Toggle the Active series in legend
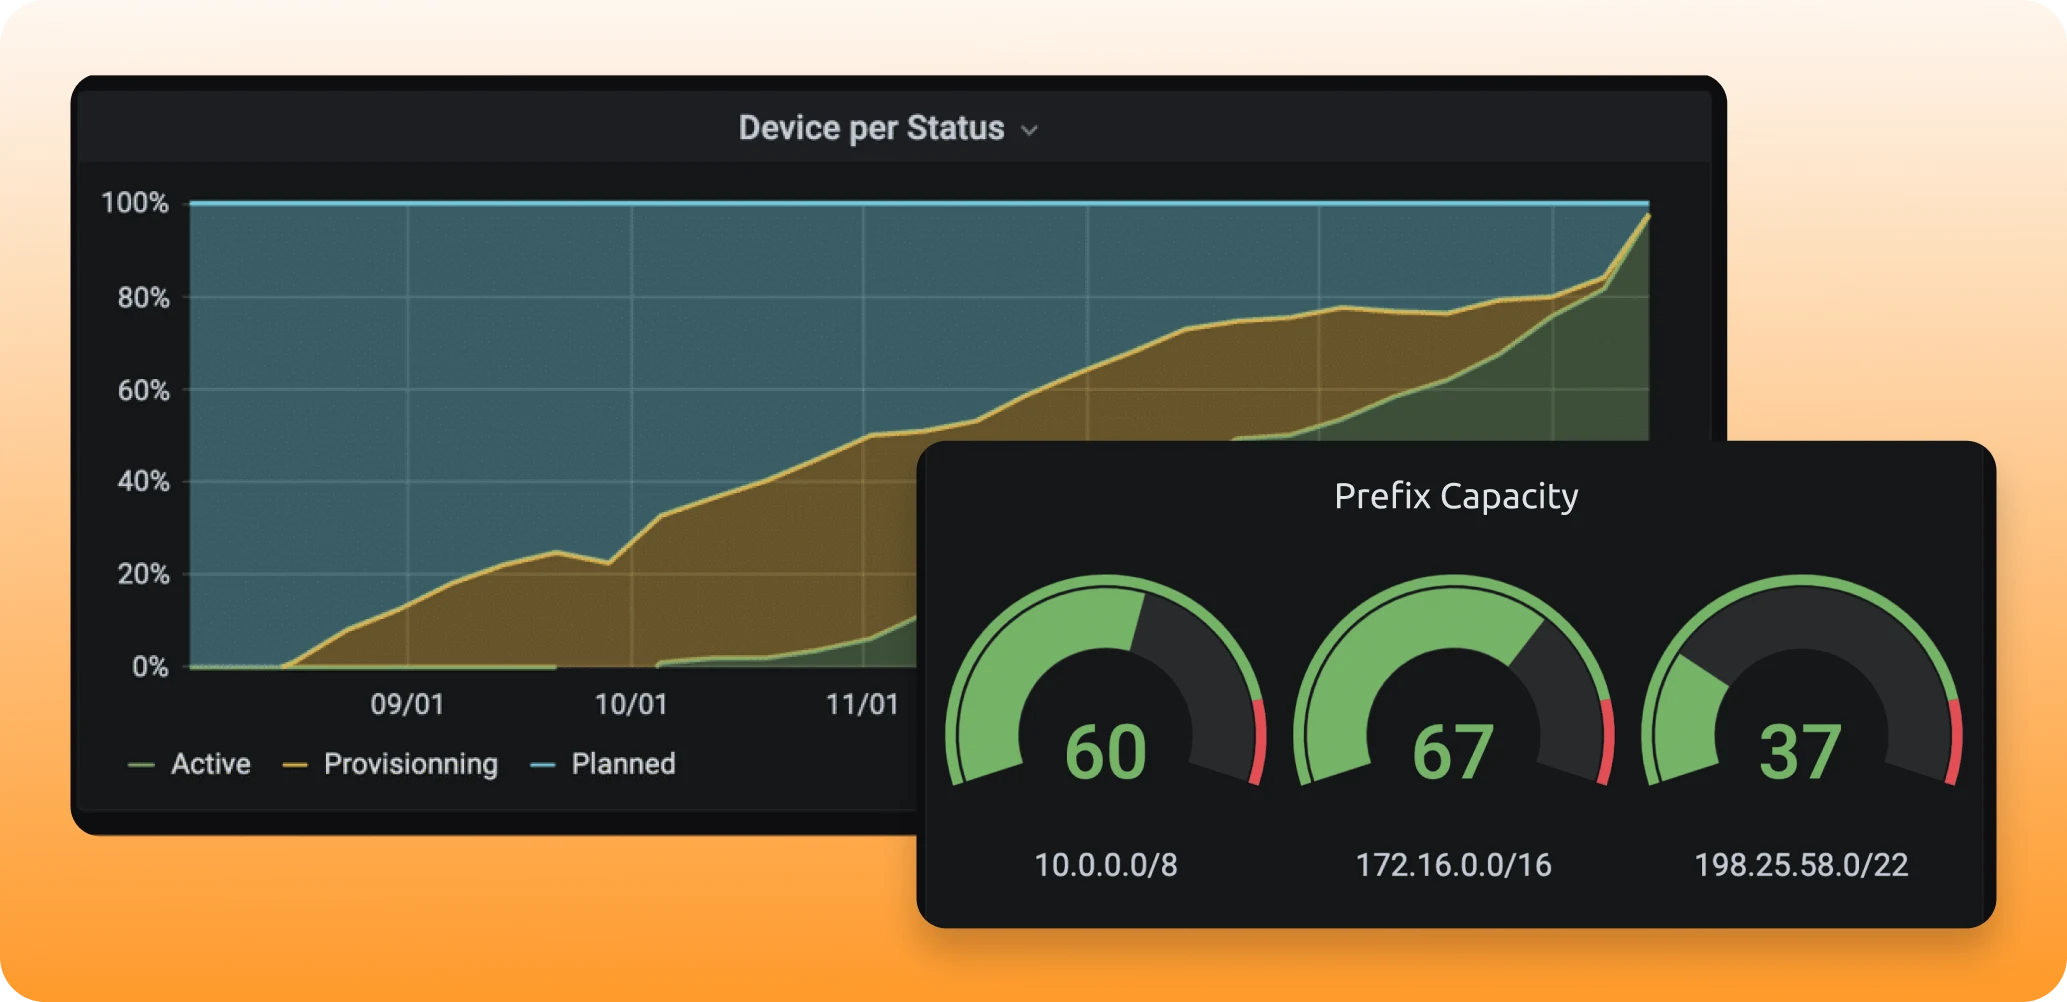This screenshot has width=2067, height=1002. (210, 764)
